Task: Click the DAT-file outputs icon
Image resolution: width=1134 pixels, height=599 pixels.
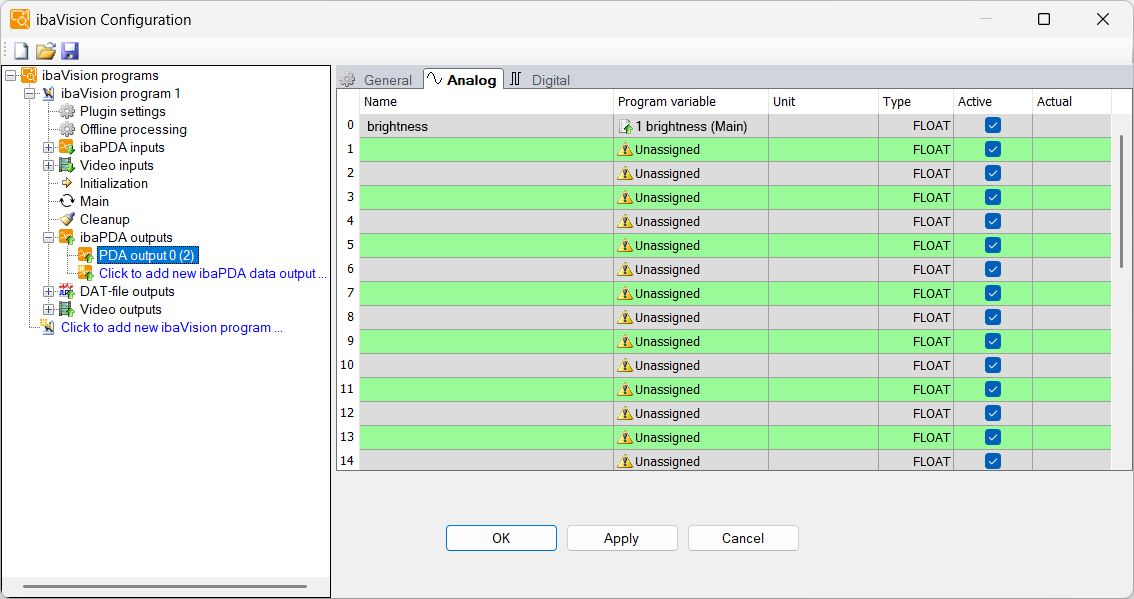Action: (x=67, y=292)
